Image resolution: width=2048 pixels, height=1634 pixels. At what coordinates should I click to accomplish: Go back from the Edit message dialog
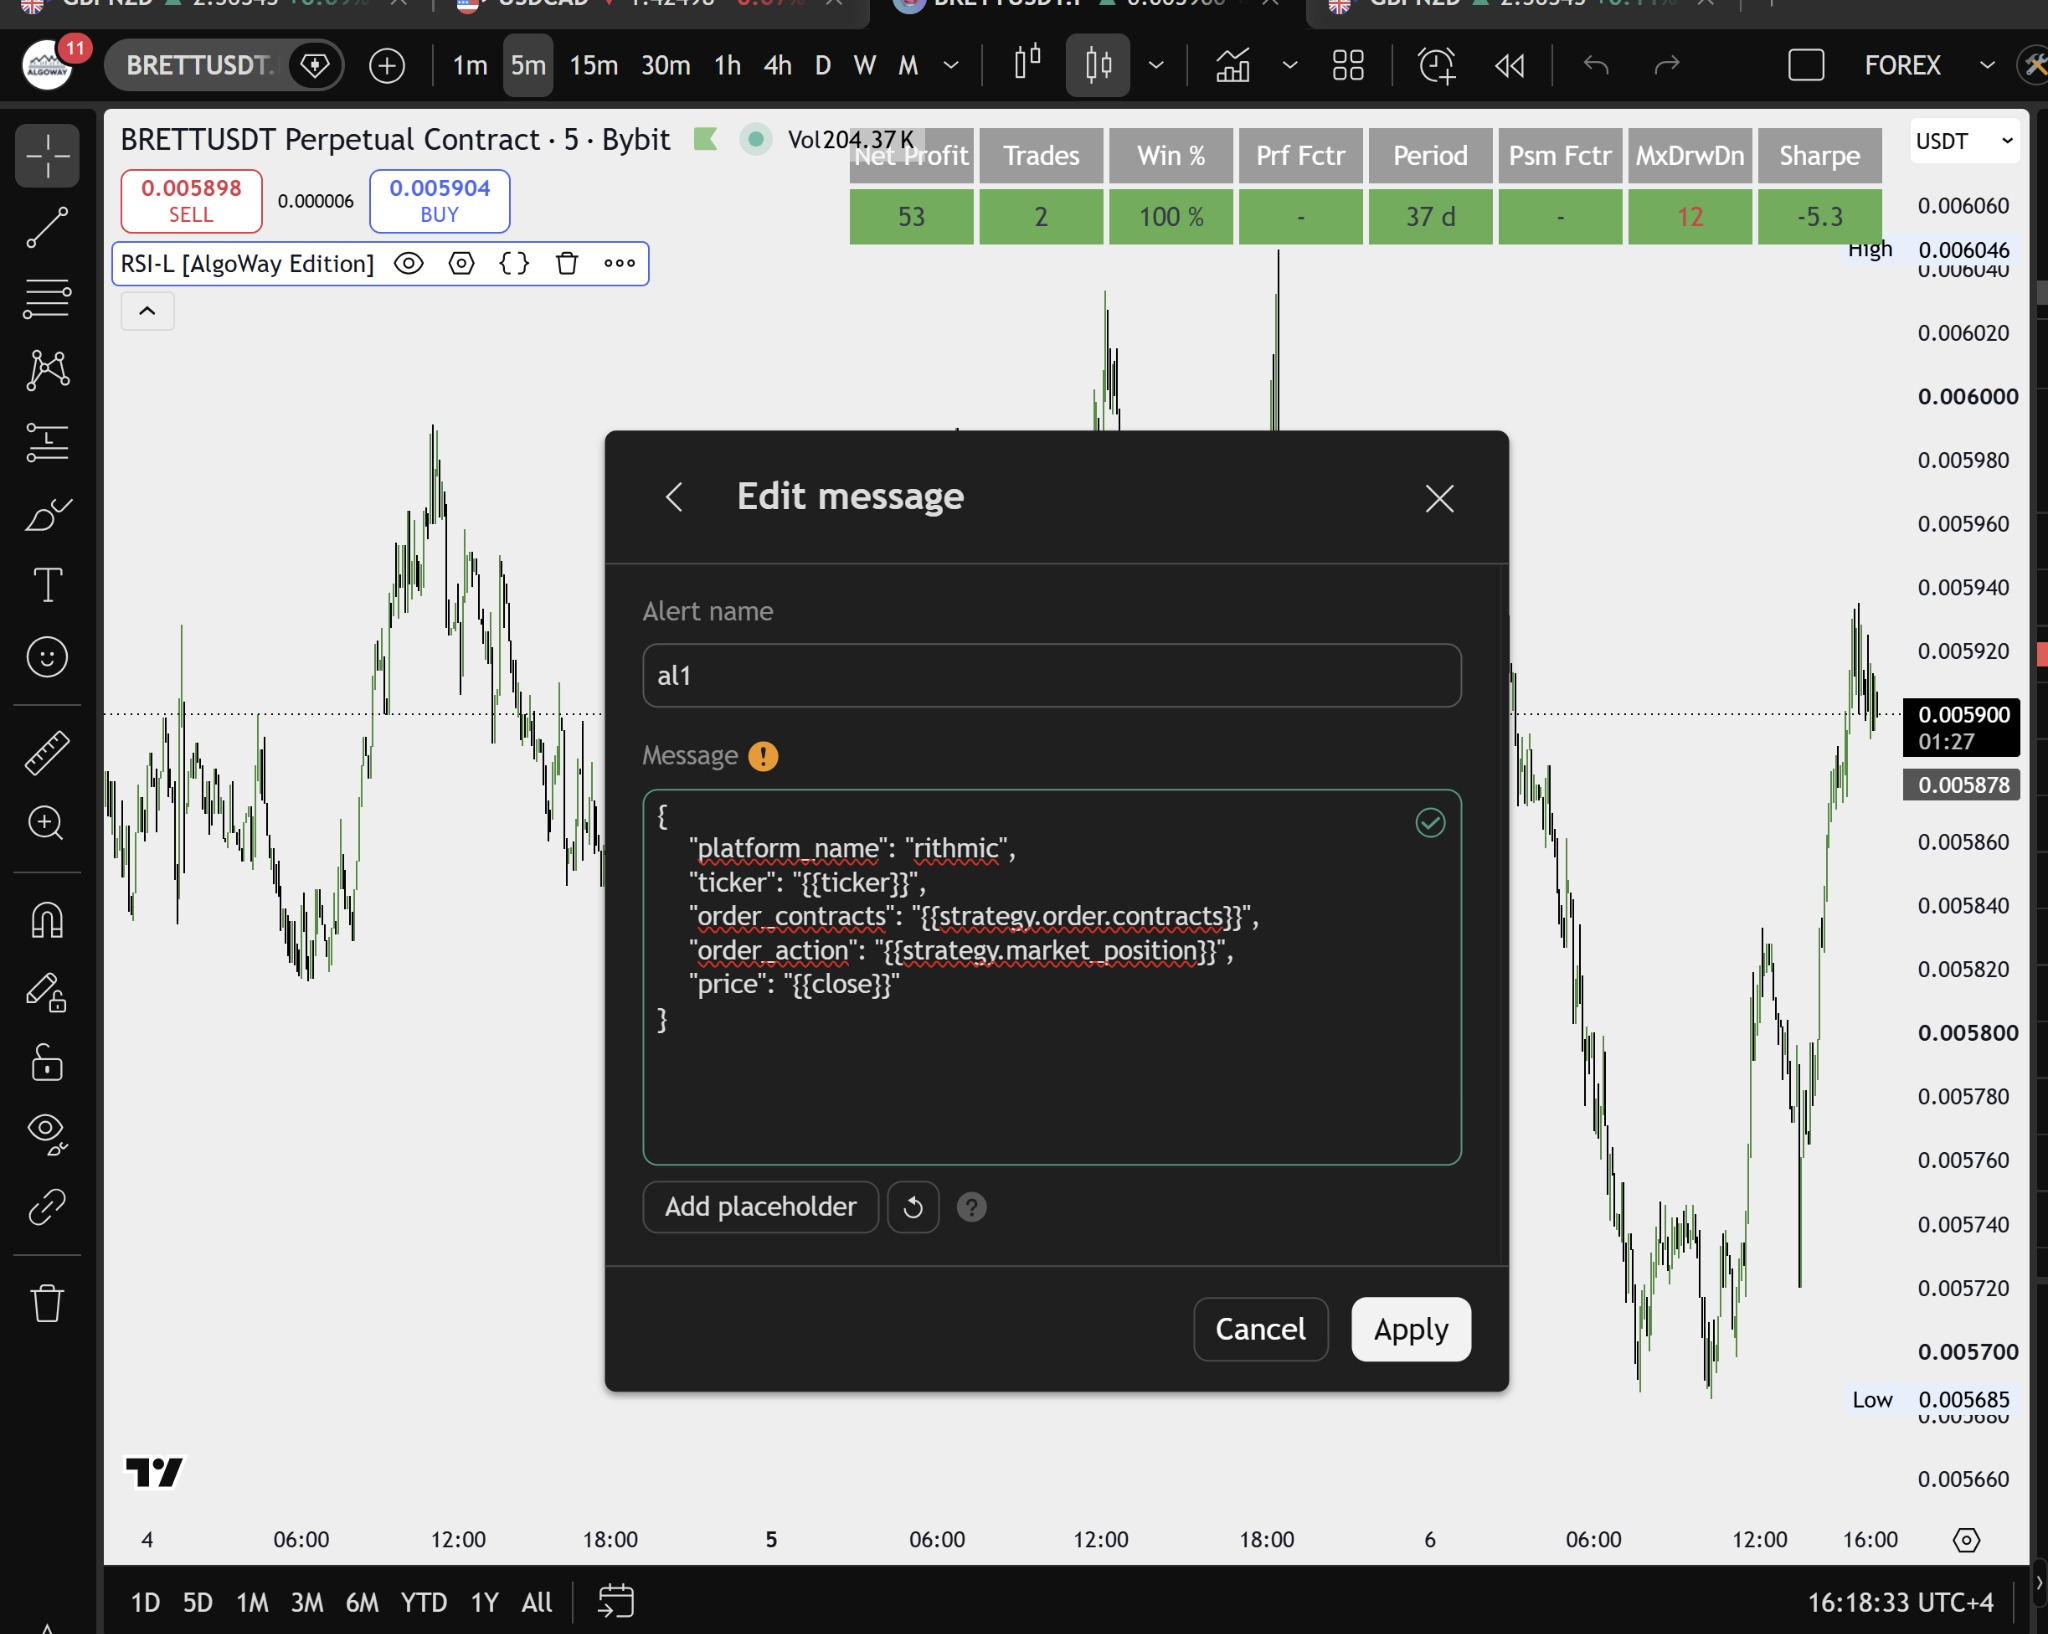pos(674,497)
